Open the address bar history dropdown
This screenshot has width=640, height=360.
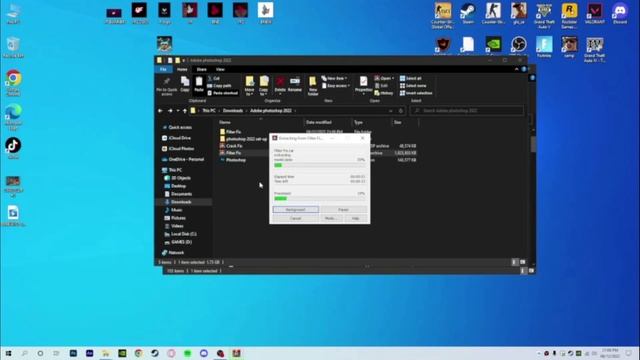[x=391, y=111]
